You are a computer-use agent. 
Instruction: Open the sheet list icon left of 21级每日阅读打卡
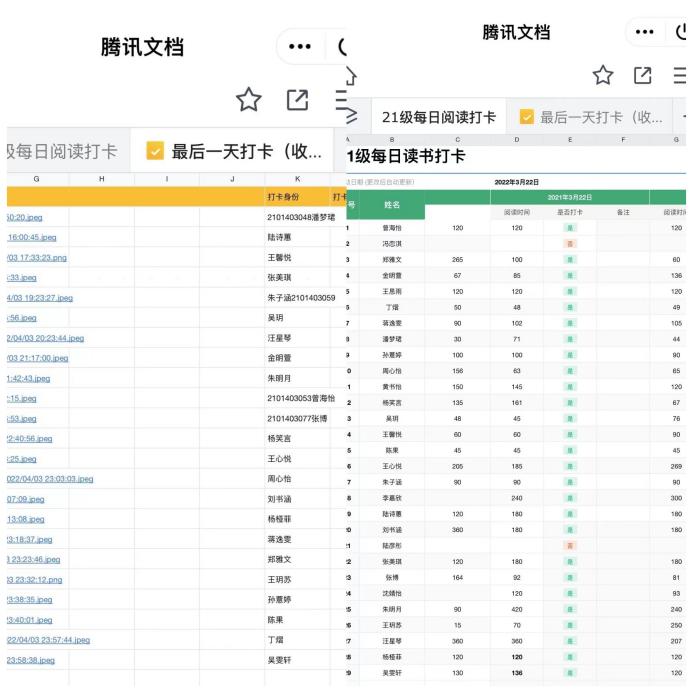point(352,117)
